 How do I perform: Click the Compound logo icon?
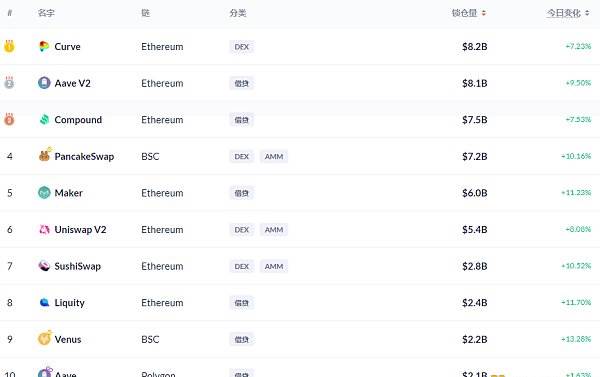tap(44, 119)
